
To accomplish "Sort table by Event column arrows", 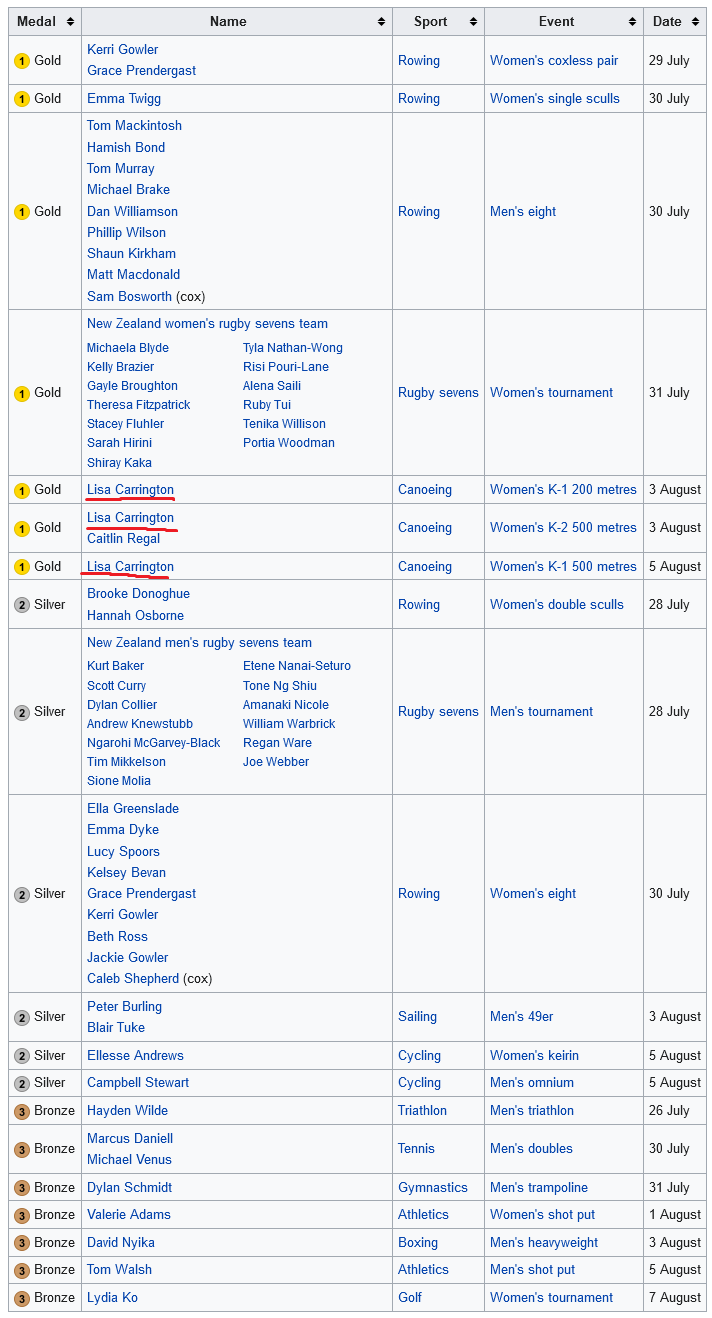I will pyautogui.click(x=632, y=21).
